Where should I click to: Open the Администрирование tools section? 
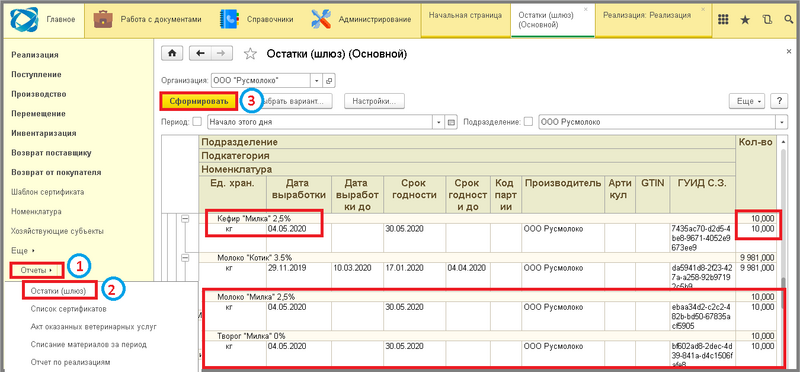point(361,19)
